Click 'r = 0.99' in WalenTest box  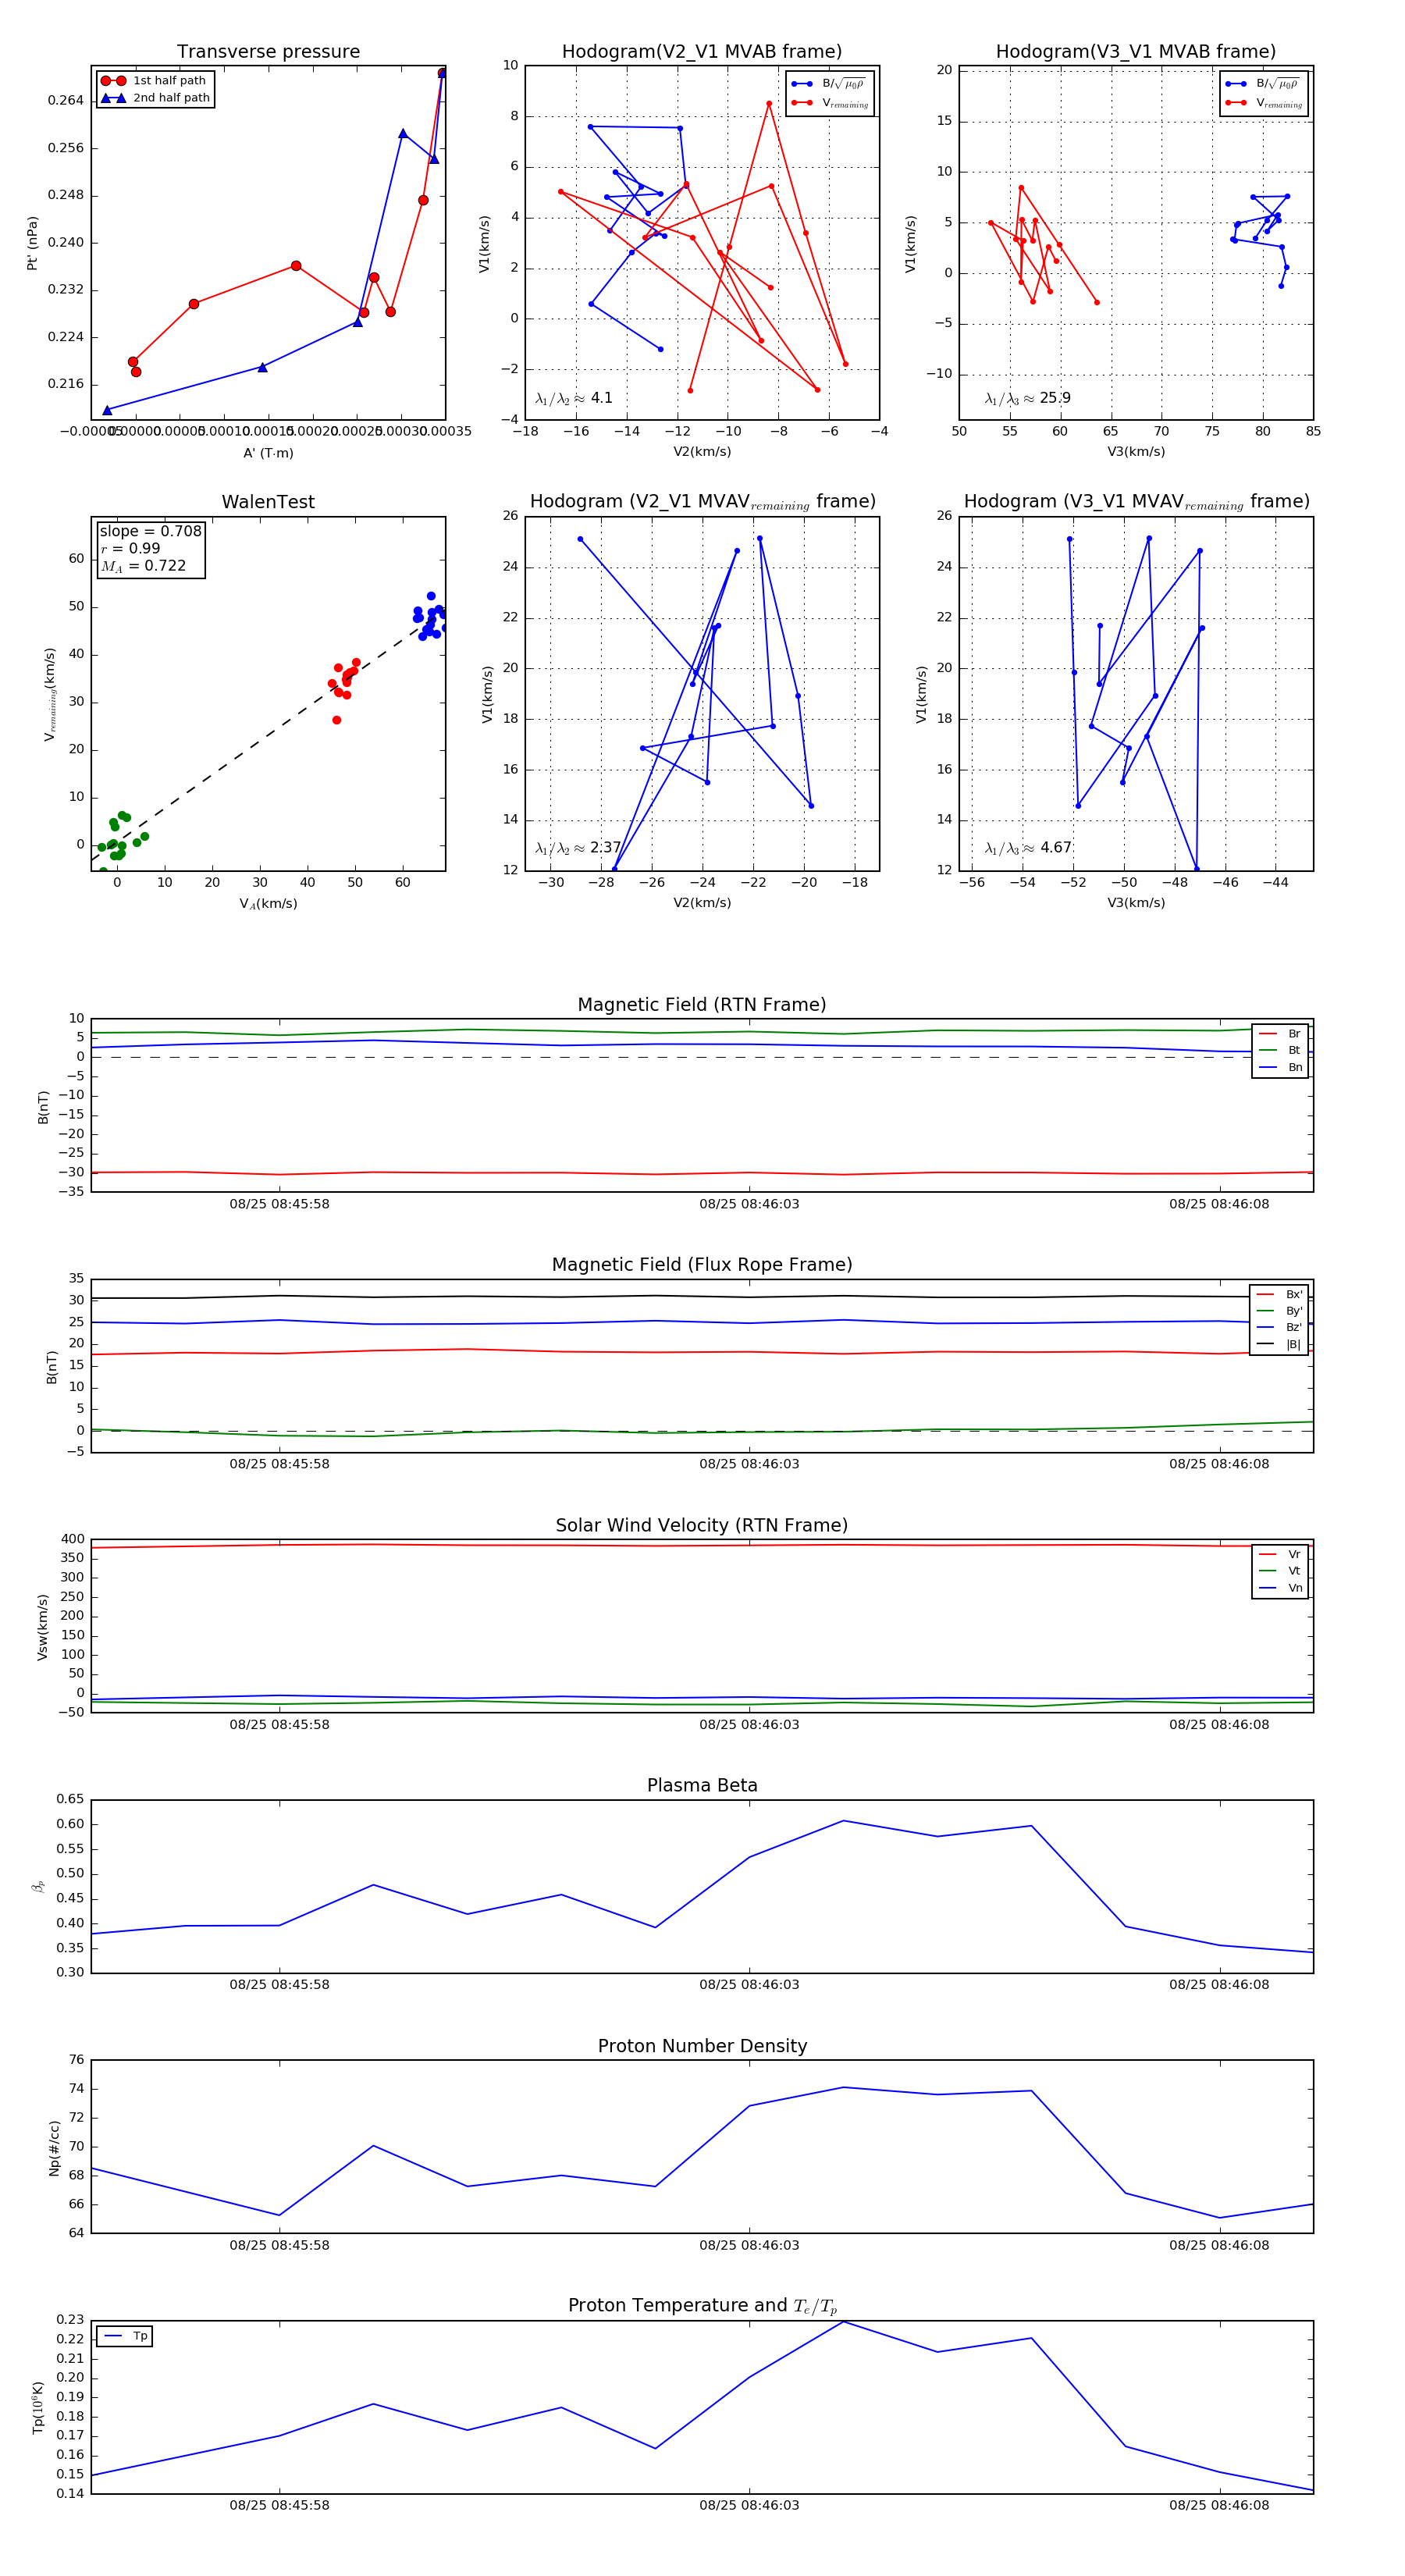pyautogui.click(x=130, y=548)
